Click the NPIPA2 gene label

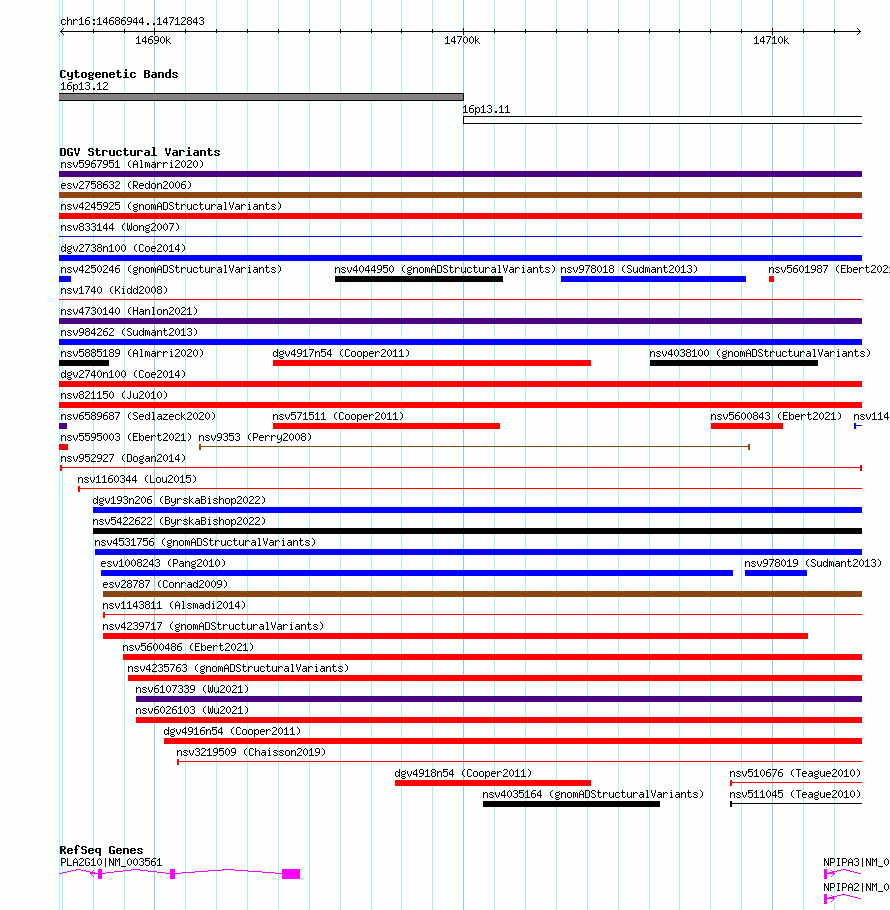(856, 887)
